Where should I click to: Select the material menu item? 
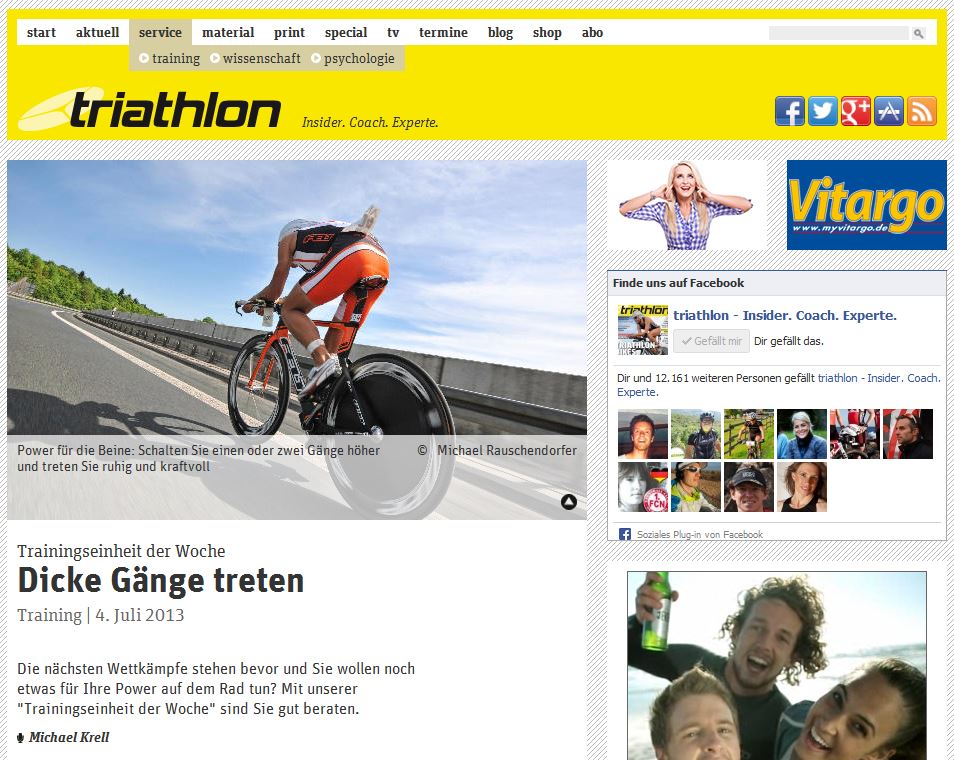(228, 33)
